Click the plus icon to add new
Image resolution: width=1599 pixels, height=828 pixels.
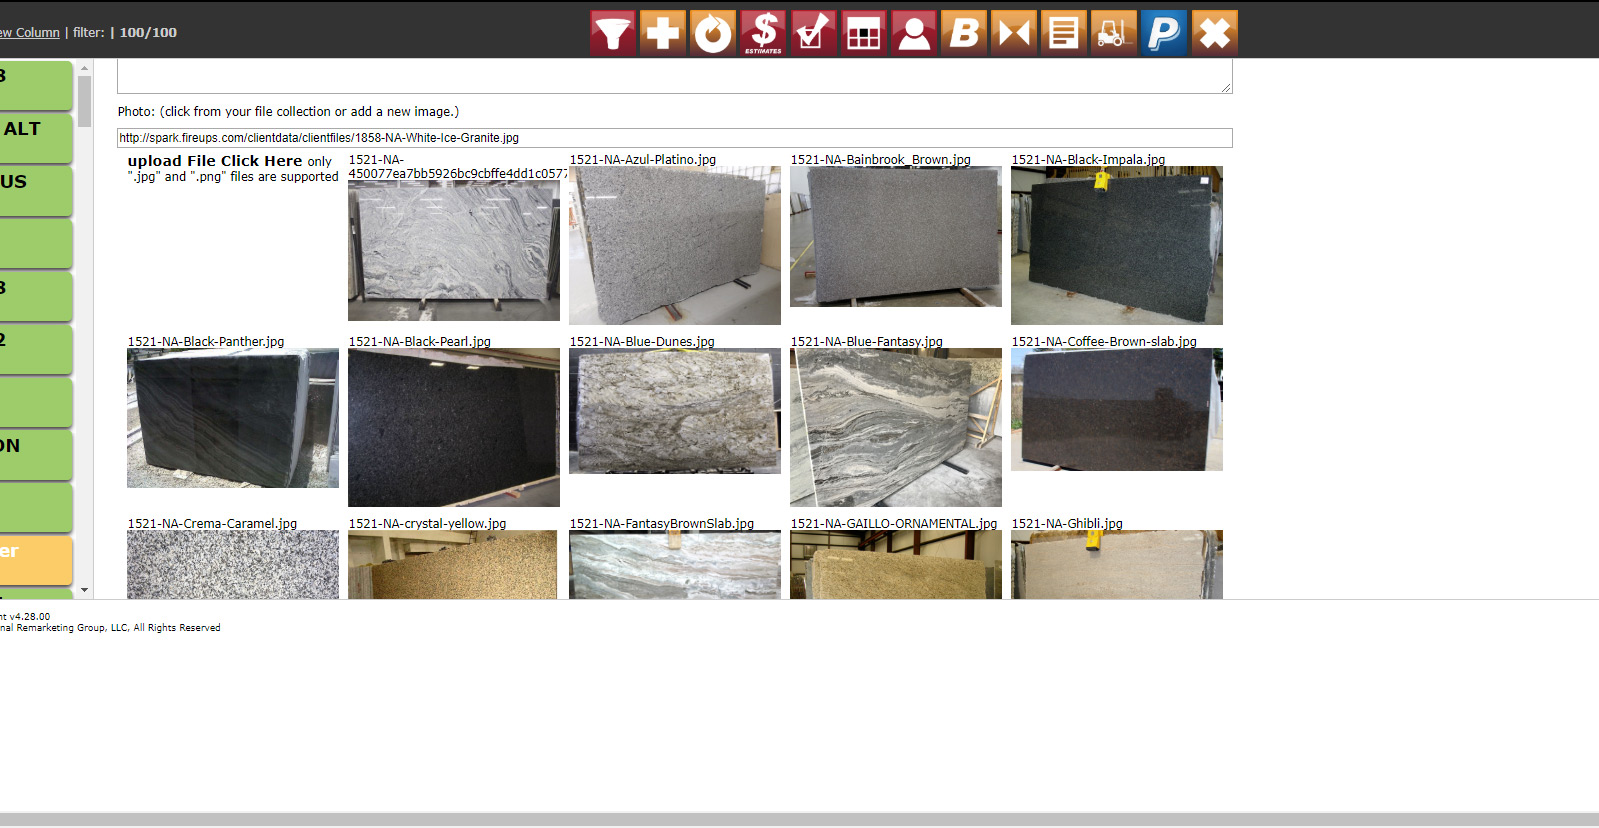tap(662, 33)
